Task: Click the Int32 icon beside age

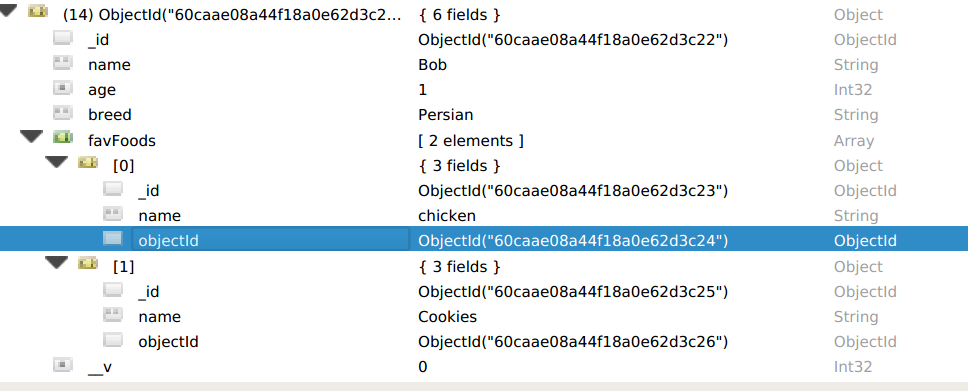Action: [x=63, y=88]
